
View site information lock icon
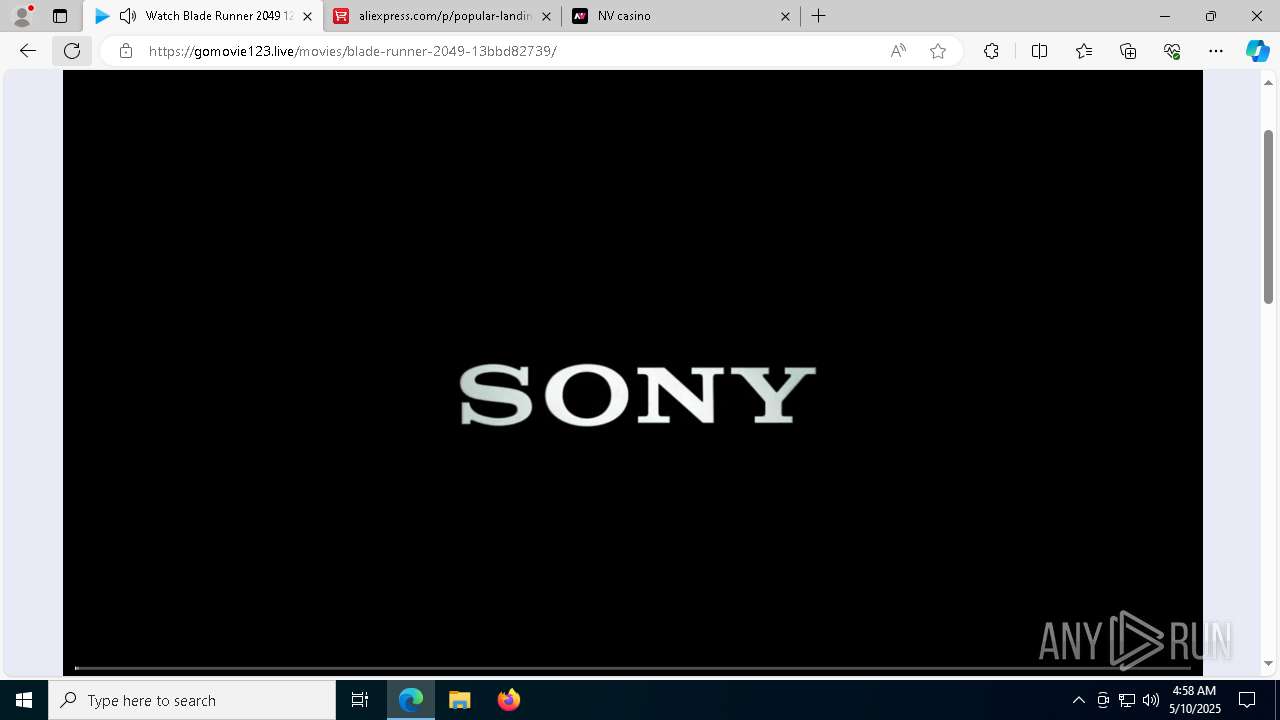point(125,51)
